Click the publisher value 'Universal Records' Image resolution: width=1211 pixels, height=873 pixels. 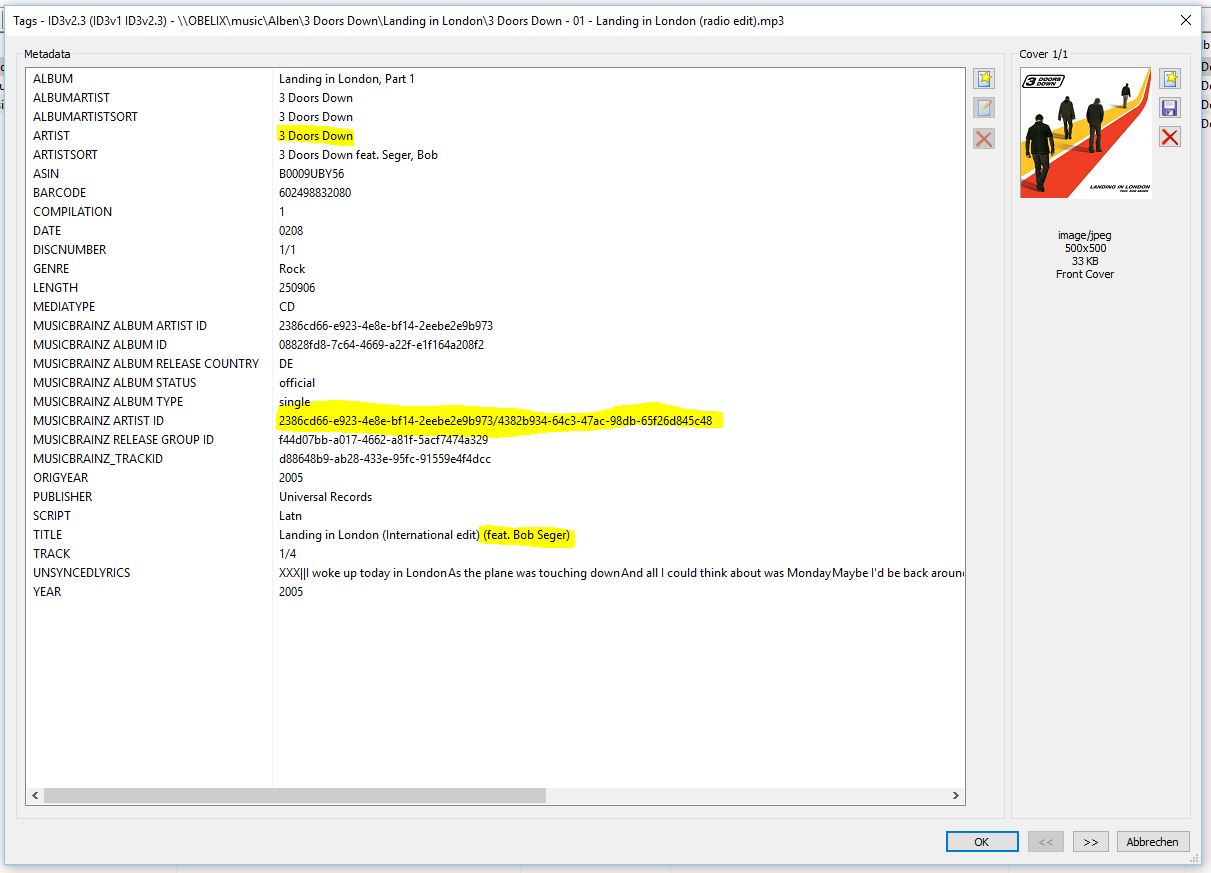(325, 497)
